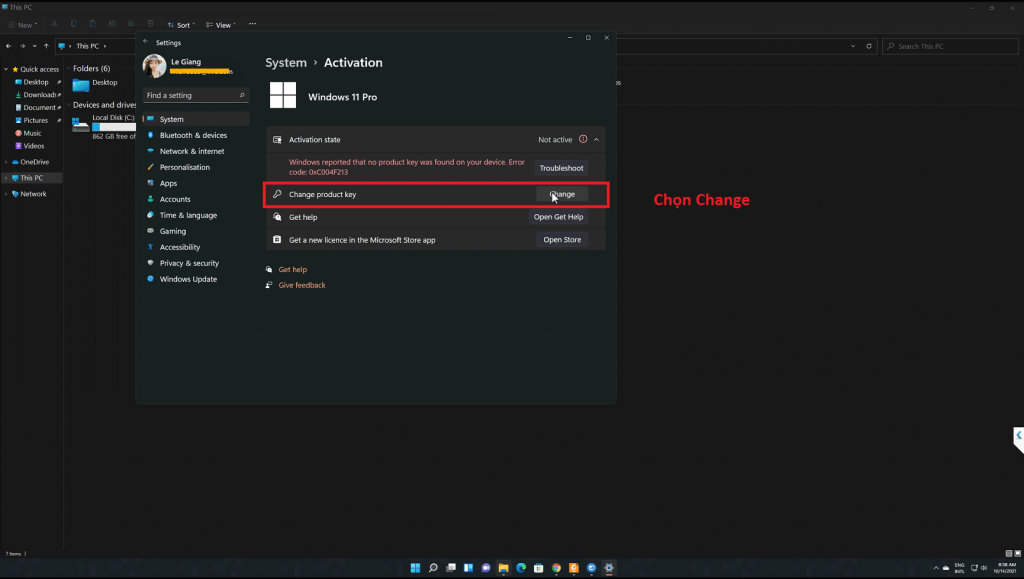Viewport: 1024px width, 579px height.
Task: Open Search from the taskbar
Action: click(433, 568)
